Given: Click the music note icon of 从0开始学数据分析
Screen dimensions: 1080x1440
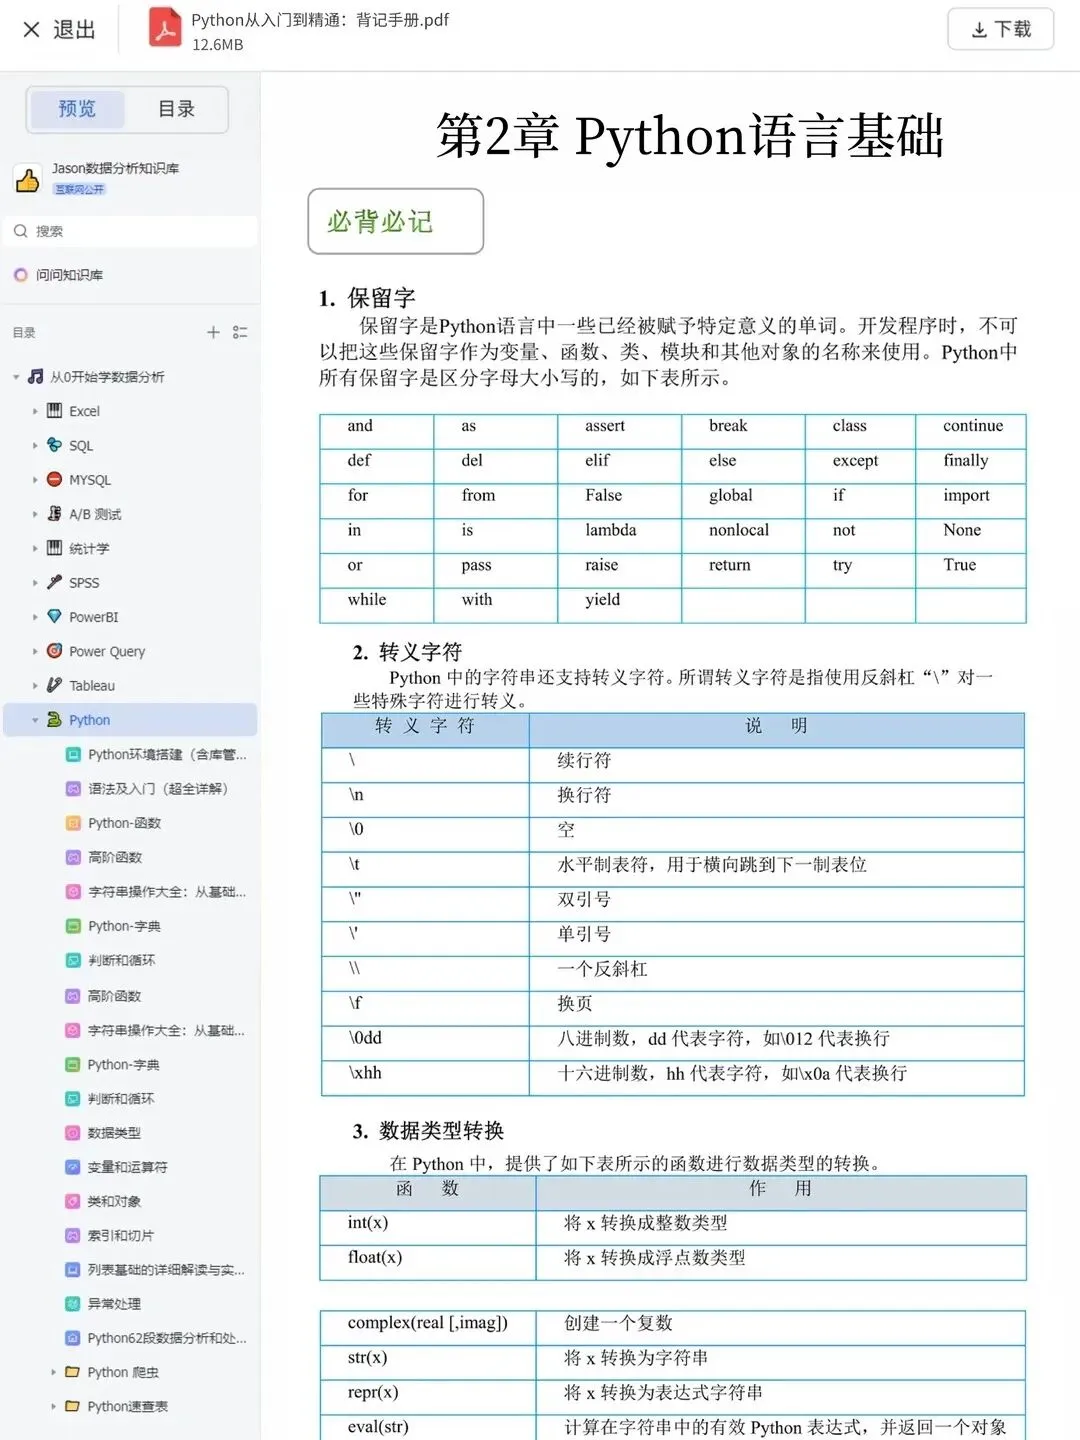Looking at the screenshot, I should click(x=36, y=376).
